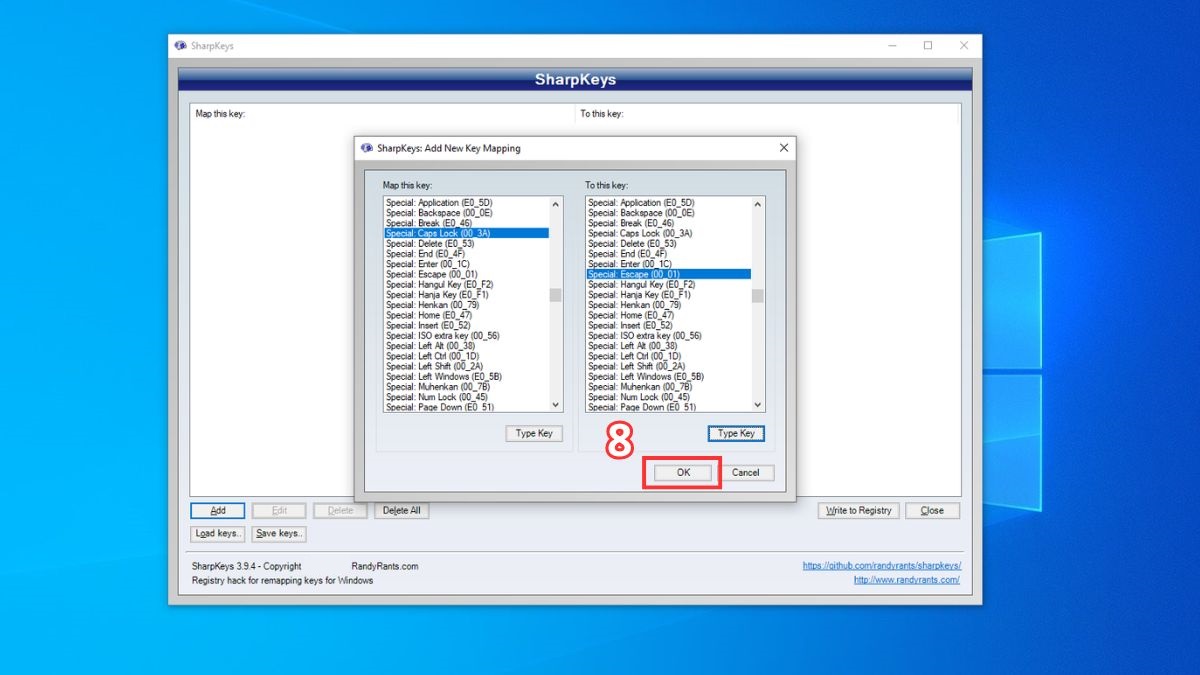Click To this key column header in main window
This screenshot has width=1200, height=675.
click(768, 114)
